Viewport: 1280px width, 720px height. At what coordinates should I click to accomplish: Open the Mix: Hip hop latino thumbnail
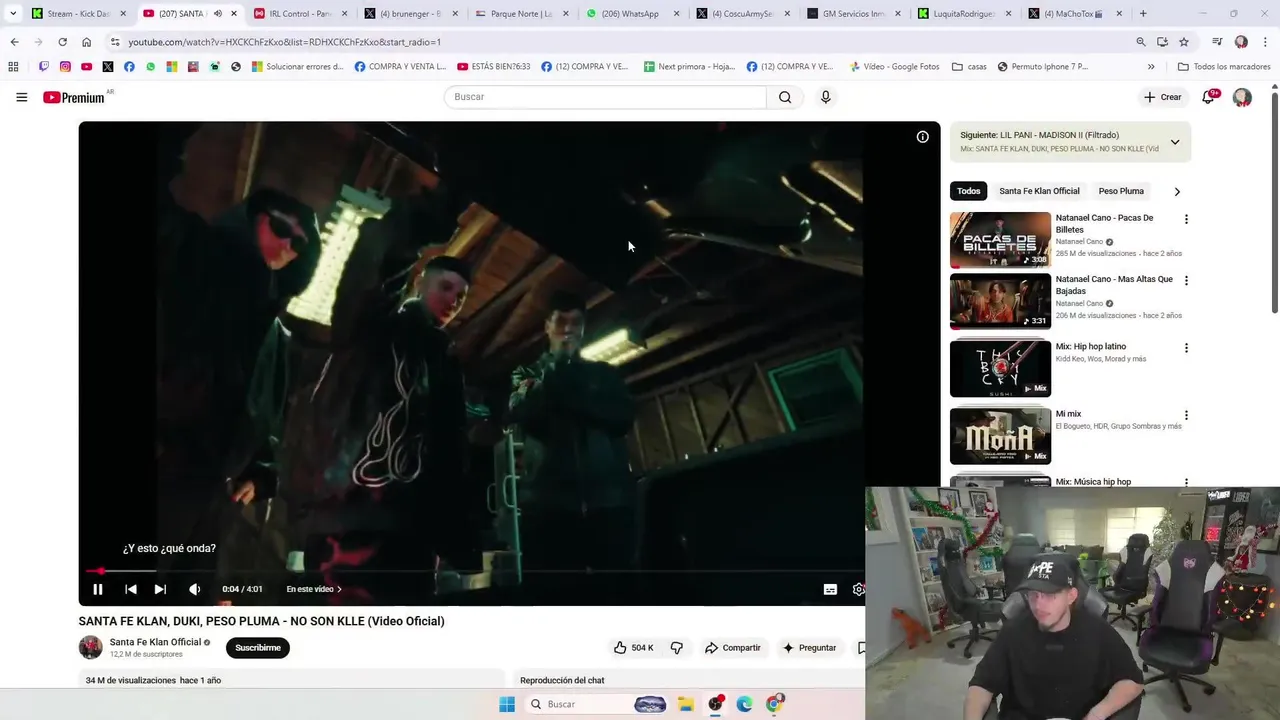pyautogui.click(x=1000, y=368)
